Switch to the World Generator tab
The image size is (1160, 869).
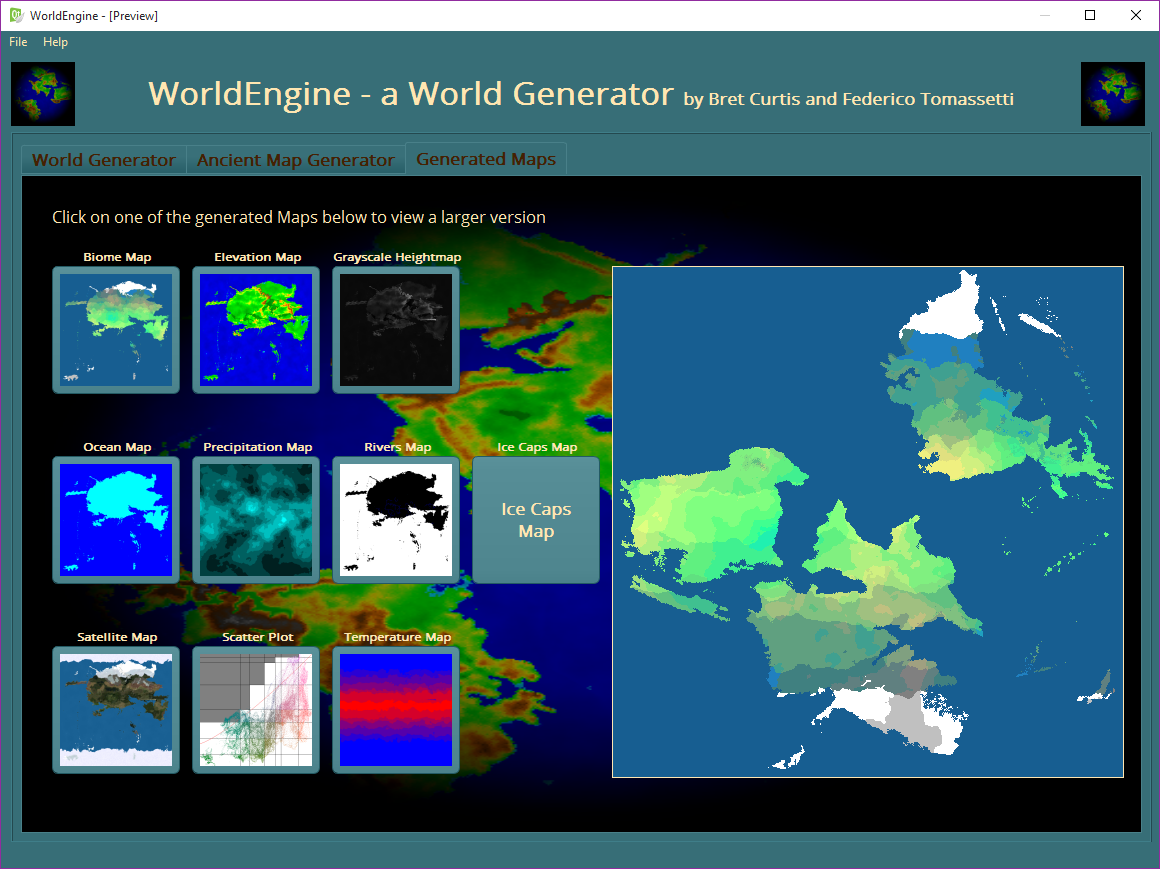coord(104,160)
